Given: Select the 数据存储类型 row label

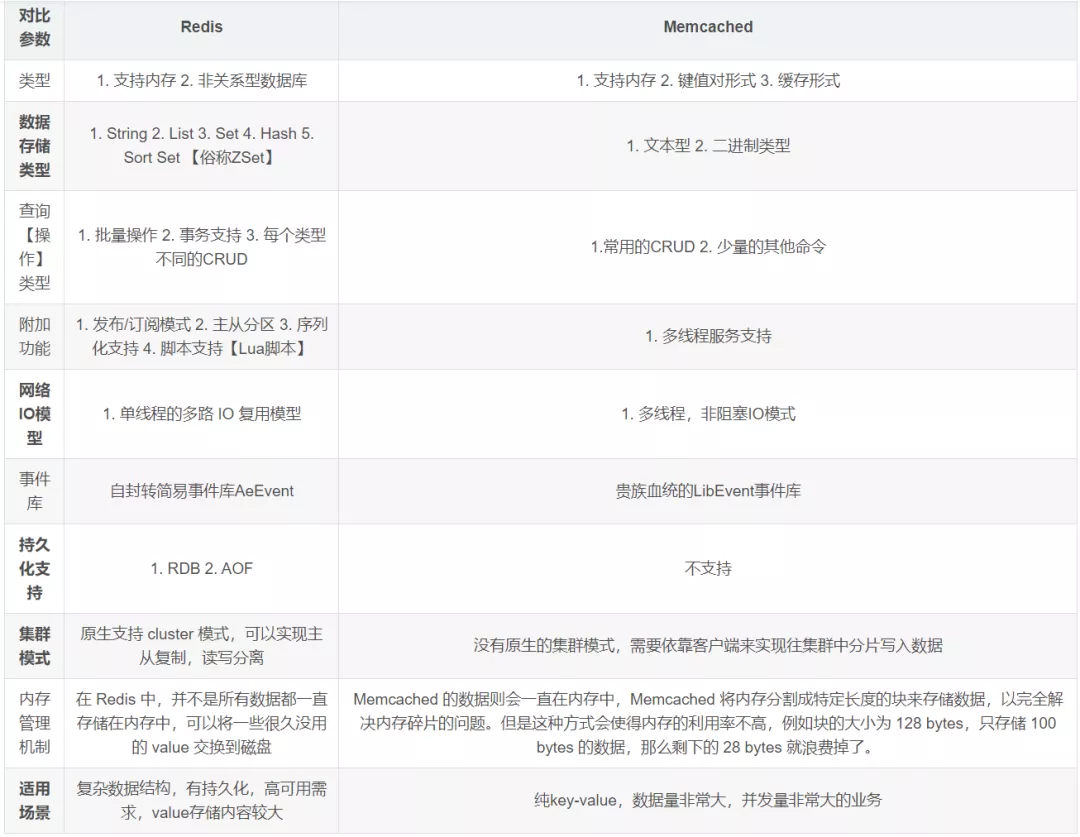Looking at the screenshot, I should pos(34,146).
